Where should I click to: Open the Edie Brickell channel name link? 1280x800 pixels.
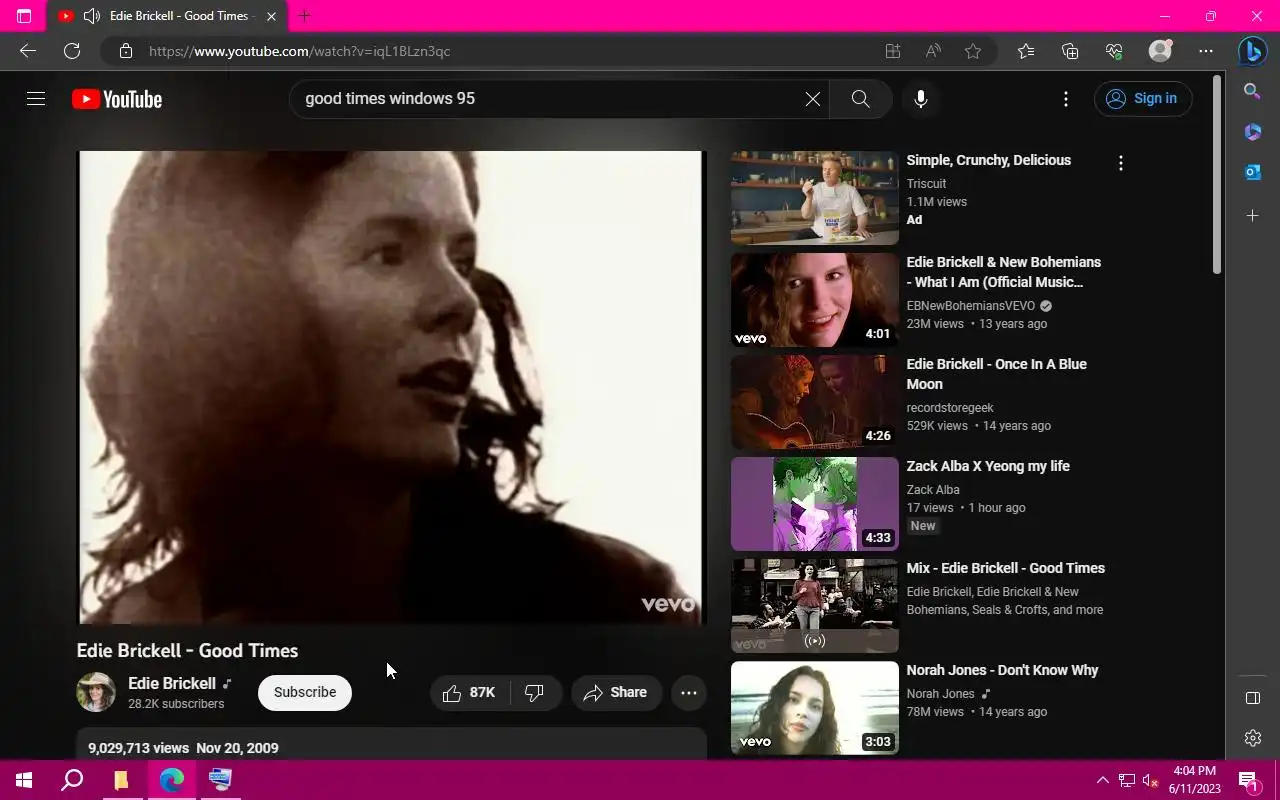tap(172, 683)
